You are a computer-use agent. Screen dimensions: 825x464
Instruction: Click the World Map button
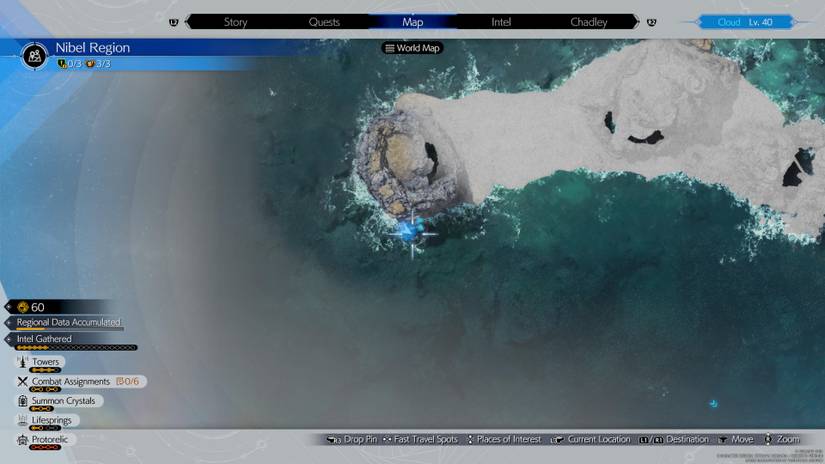coord(412,48)
